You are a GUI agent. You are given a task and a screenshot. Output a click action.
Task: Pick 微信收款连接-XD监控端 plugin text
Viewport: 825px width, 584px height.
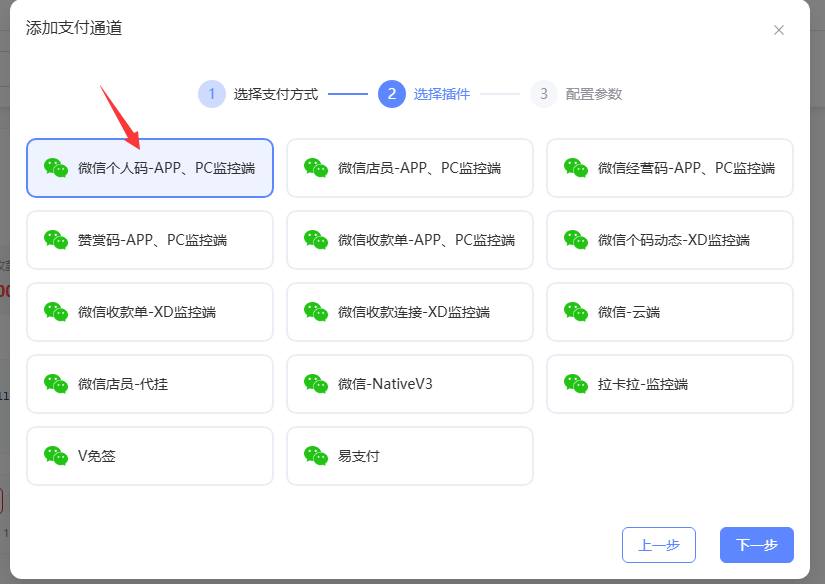pyautogui.click(x=414, y=312)
